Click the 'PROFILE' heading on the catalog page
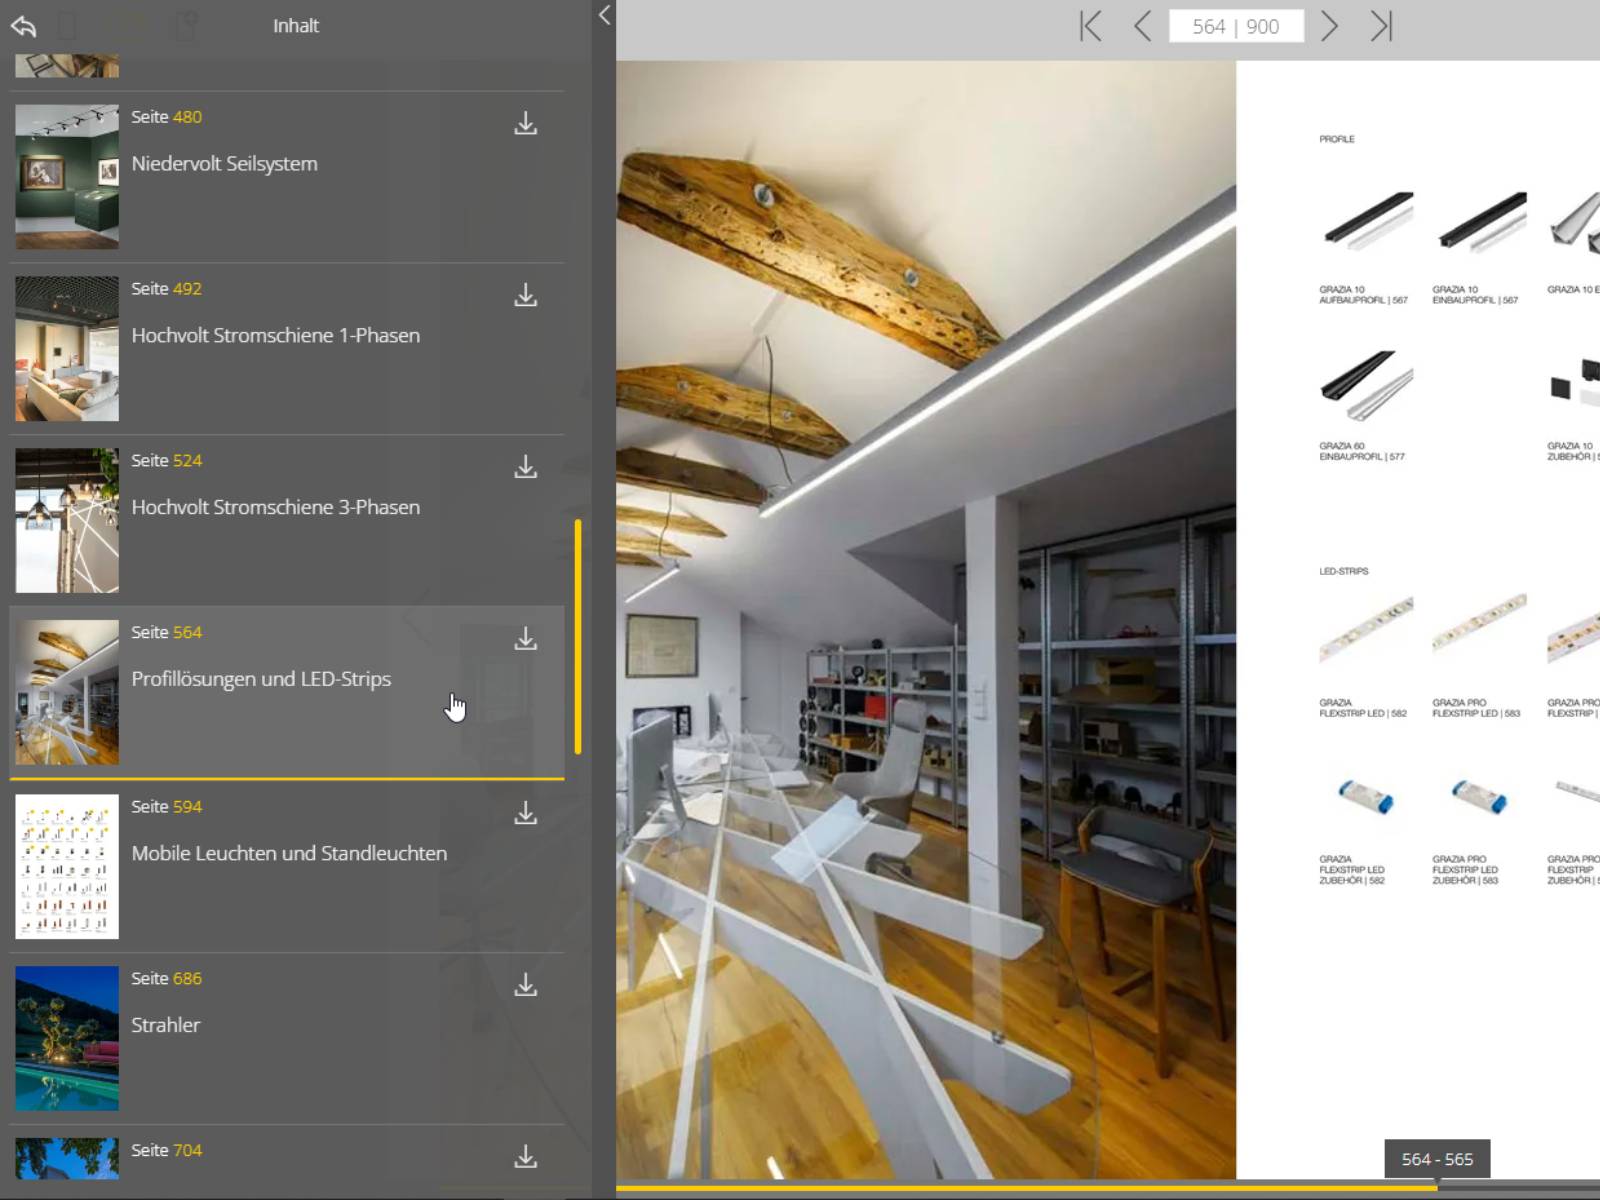Viewport: 1600px width, 1200px height. click(x=1337, y=140)
